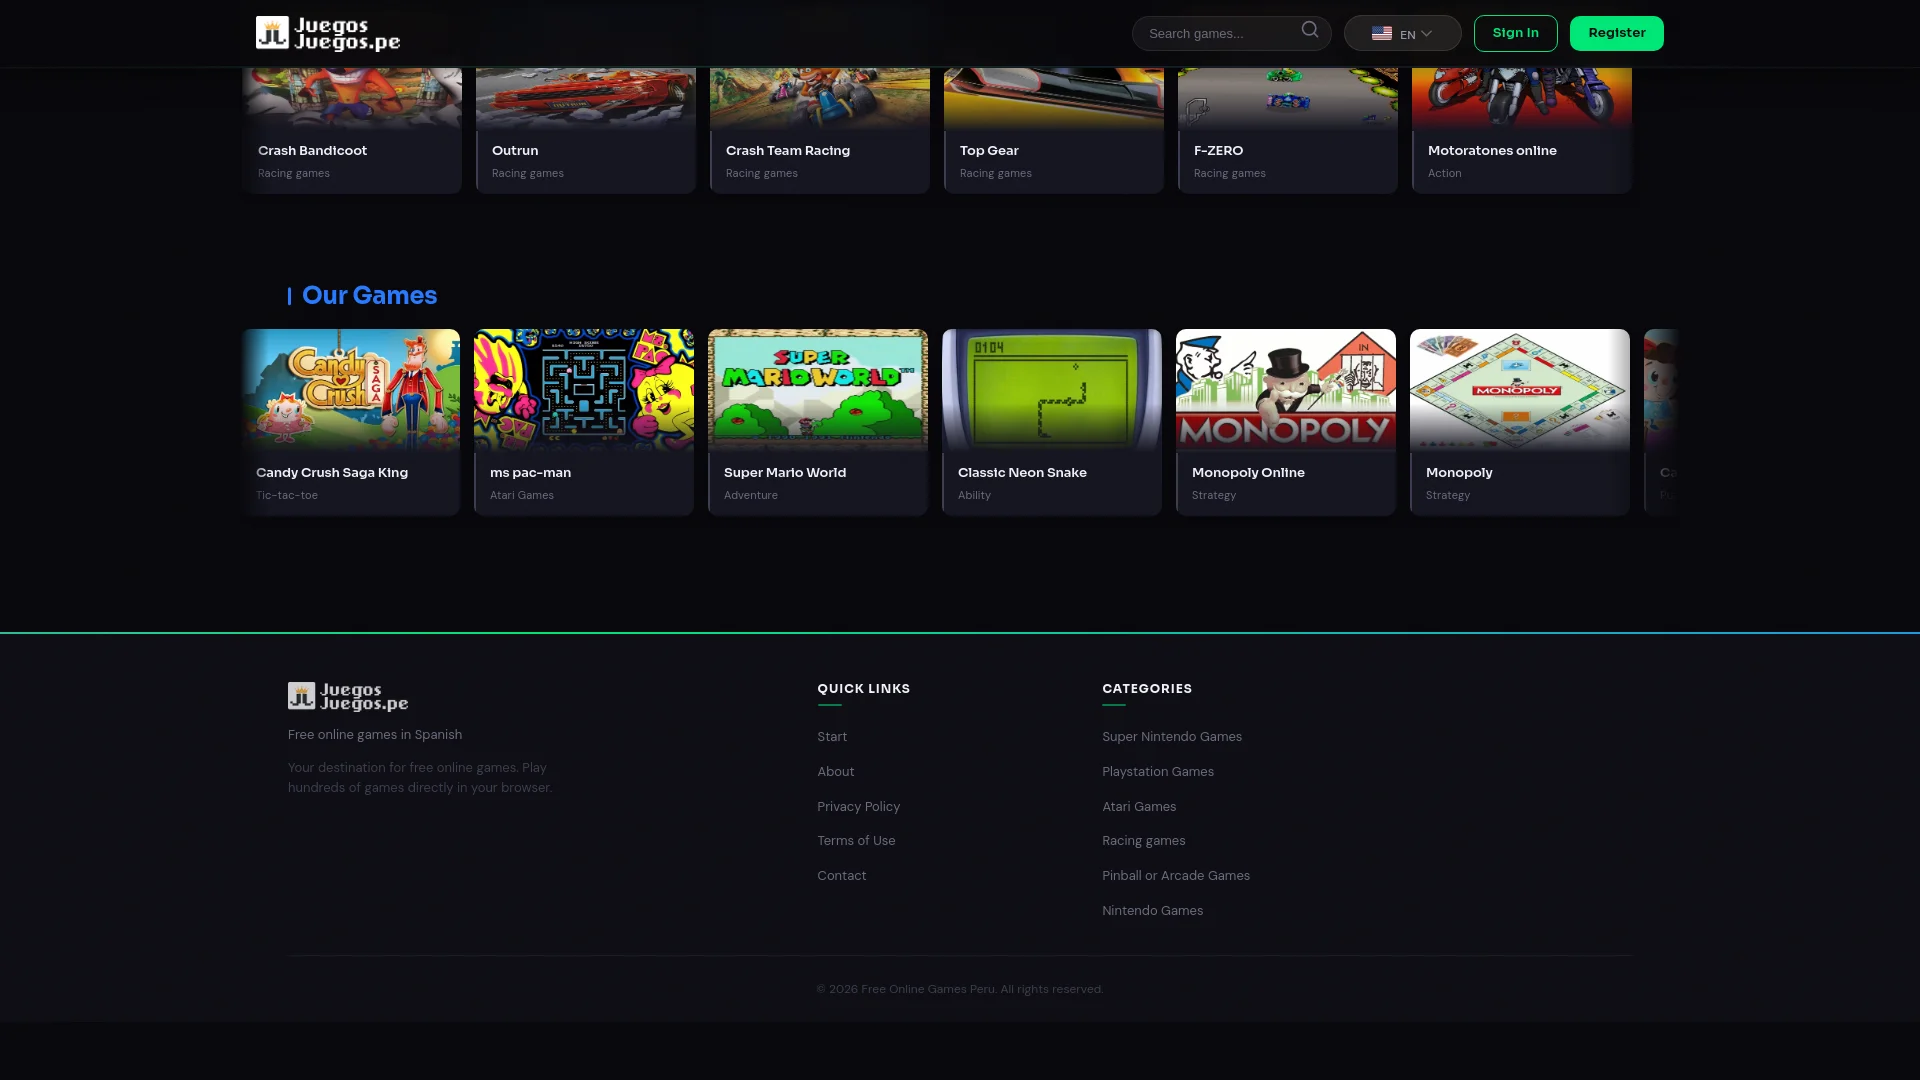Click the F-ZERO title text
Viewport: 1920px width, 1080px height.
(x=1218, y=151)
